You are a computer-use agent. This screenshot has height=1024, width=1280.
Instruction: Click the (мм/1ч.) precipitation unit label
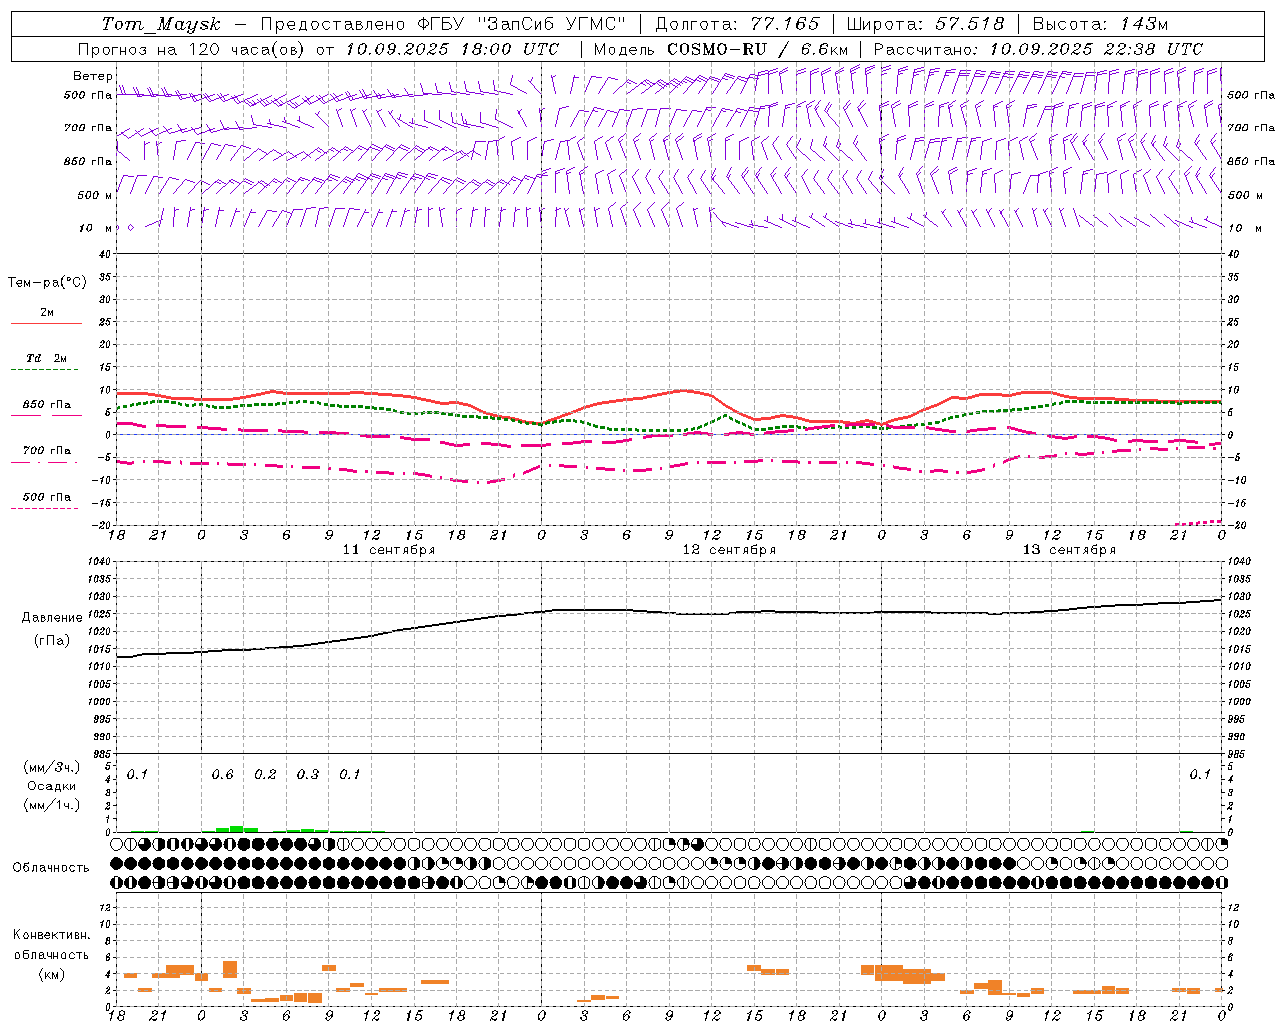pos(51,805)
